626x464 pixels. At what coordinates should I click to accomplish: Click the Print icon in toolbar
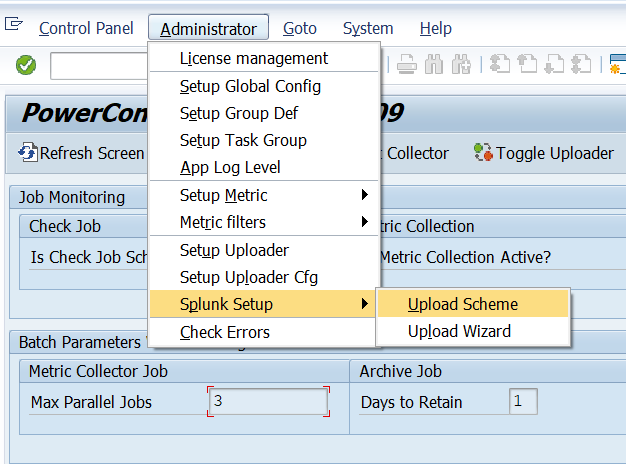coord(406,65)
